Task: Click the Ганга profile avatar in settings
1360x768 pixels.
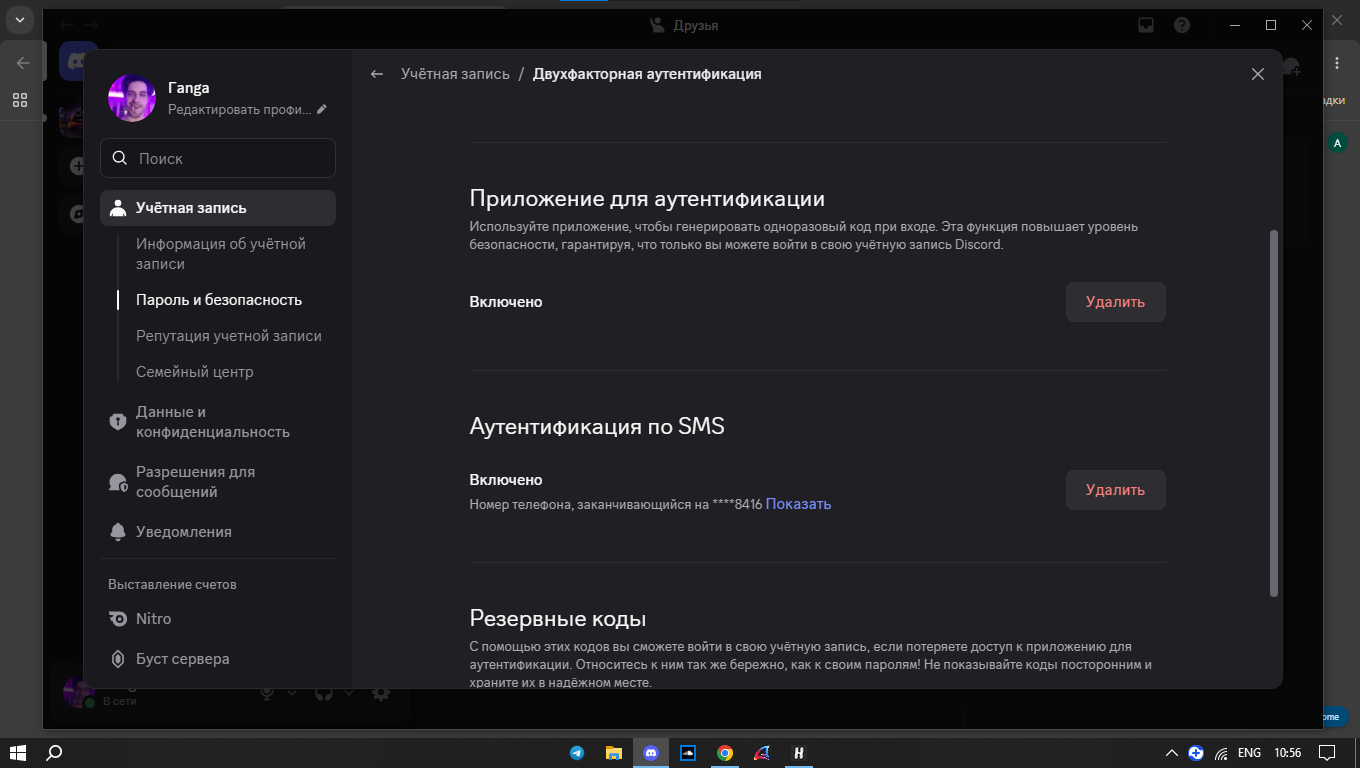Action: point(132,98)
